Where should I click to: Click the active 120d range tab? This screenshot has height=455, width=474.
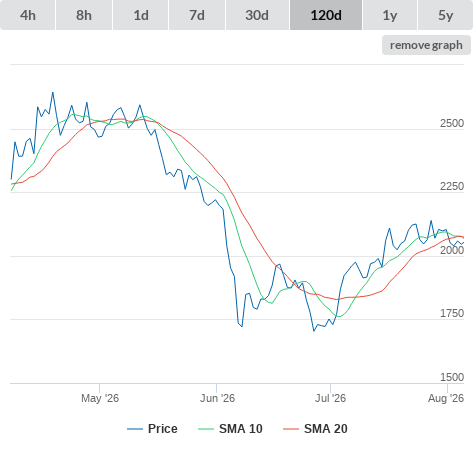point(326,15)
